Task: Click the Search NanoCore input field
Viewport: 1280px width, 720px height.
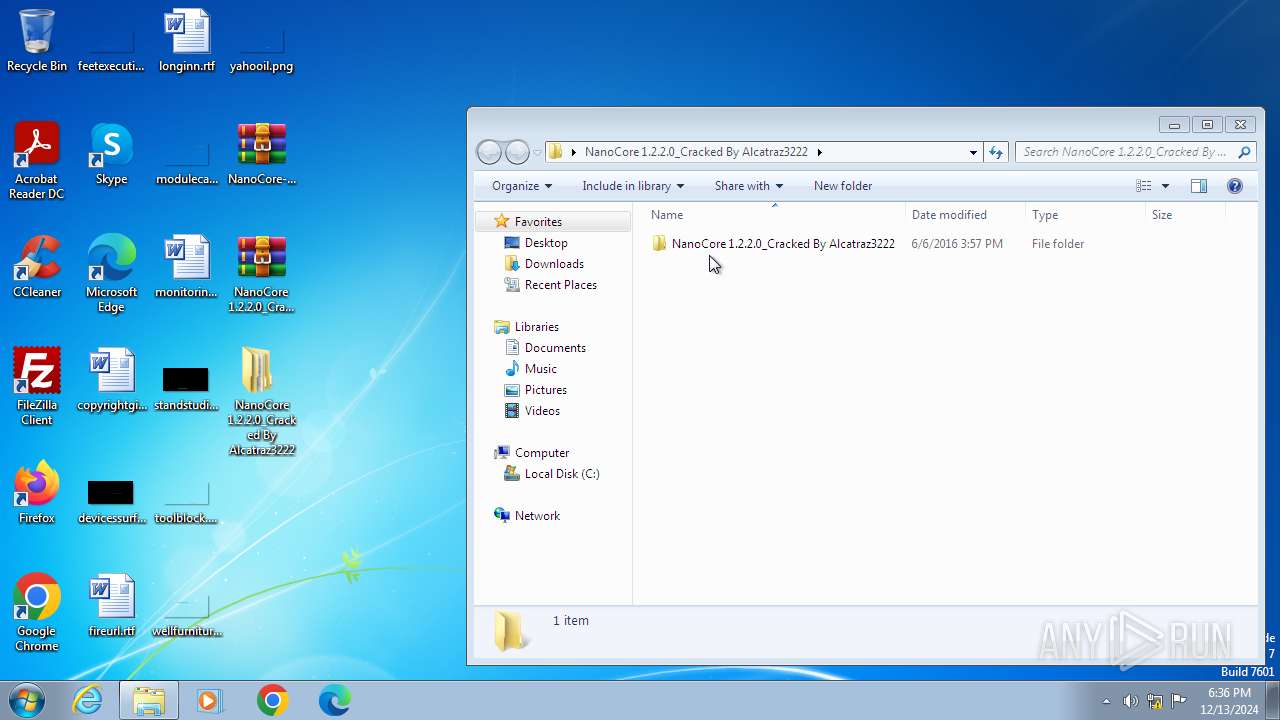Action: 1135,152
